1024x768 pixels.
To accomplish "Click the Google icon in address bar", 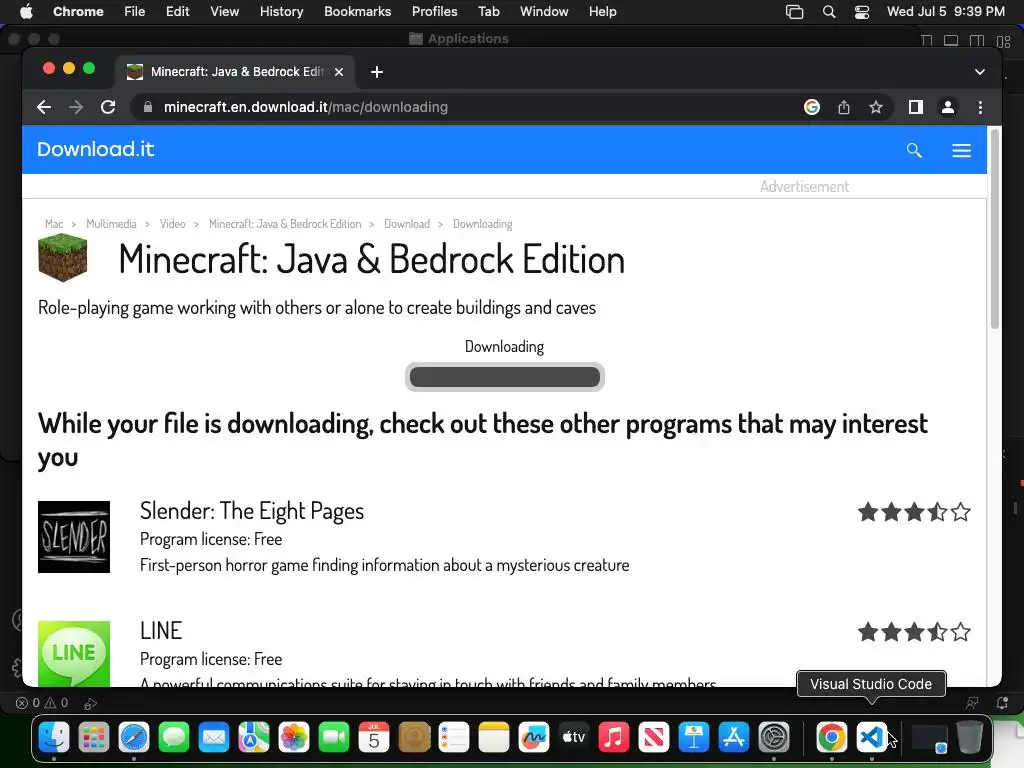I will [812, 107].
